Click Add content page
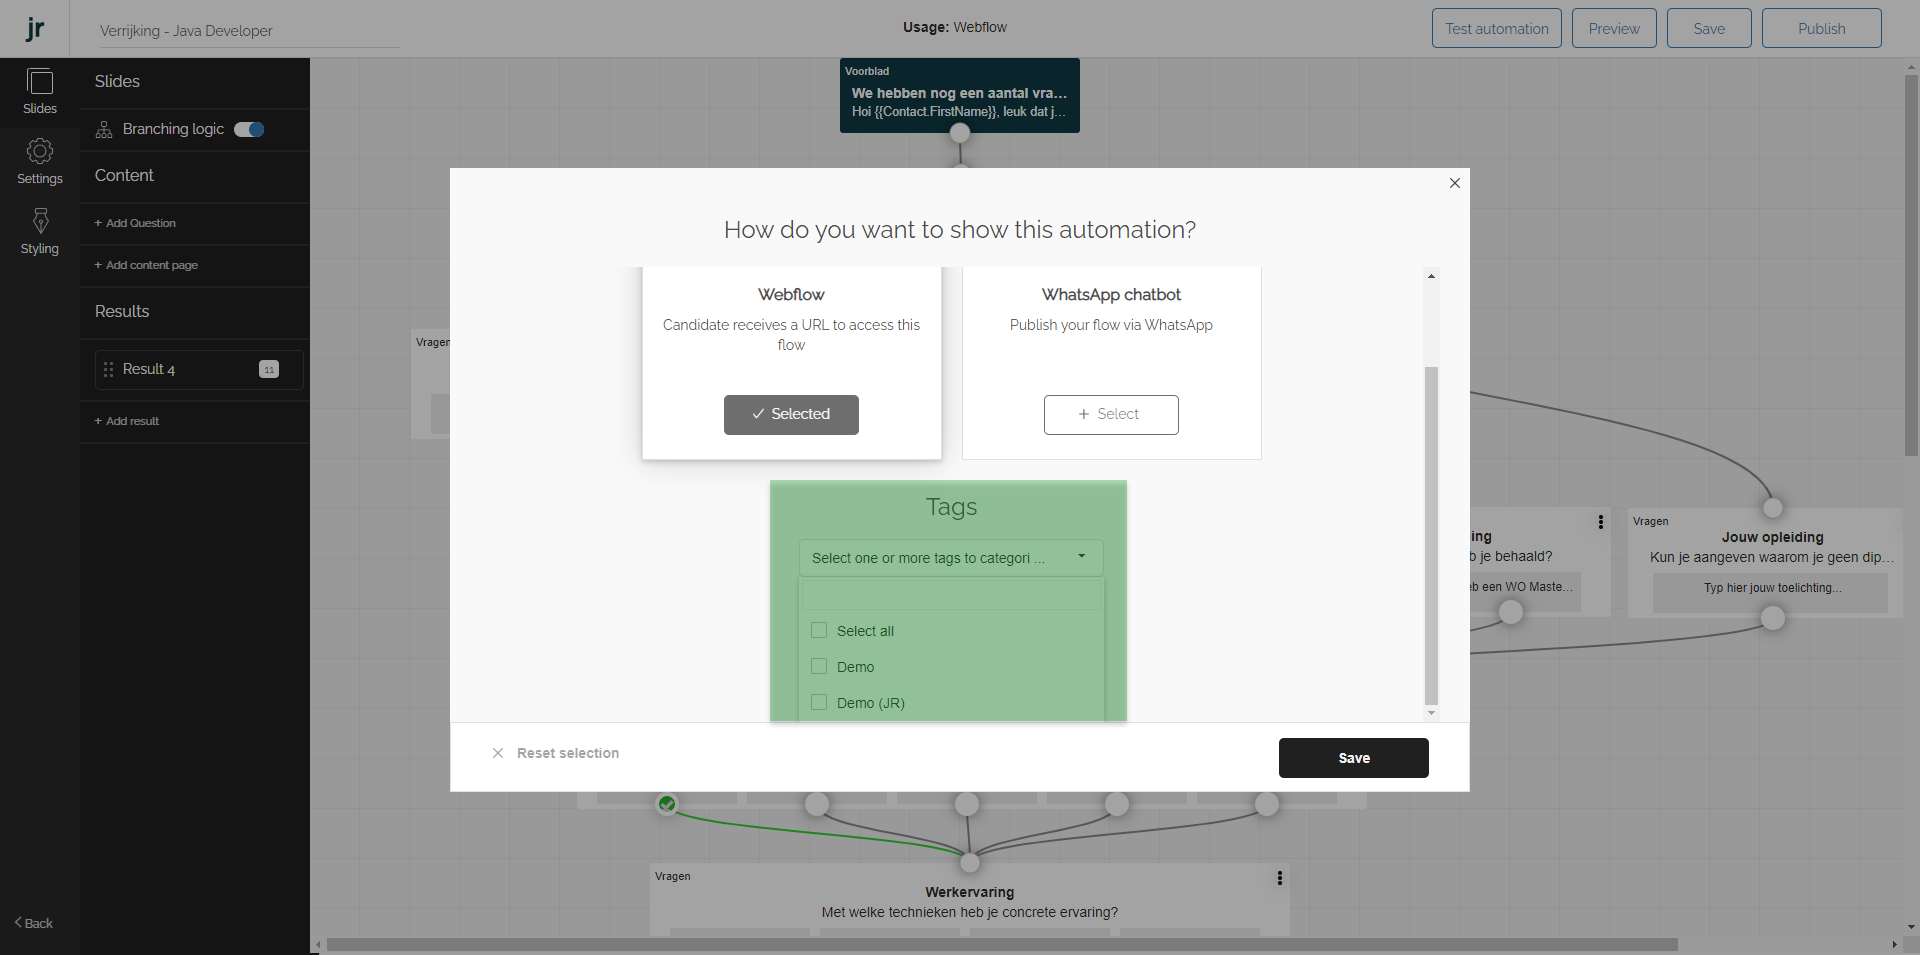Image resolution: width=1920 pixels, height=955 pixels. tap(146, 265)
